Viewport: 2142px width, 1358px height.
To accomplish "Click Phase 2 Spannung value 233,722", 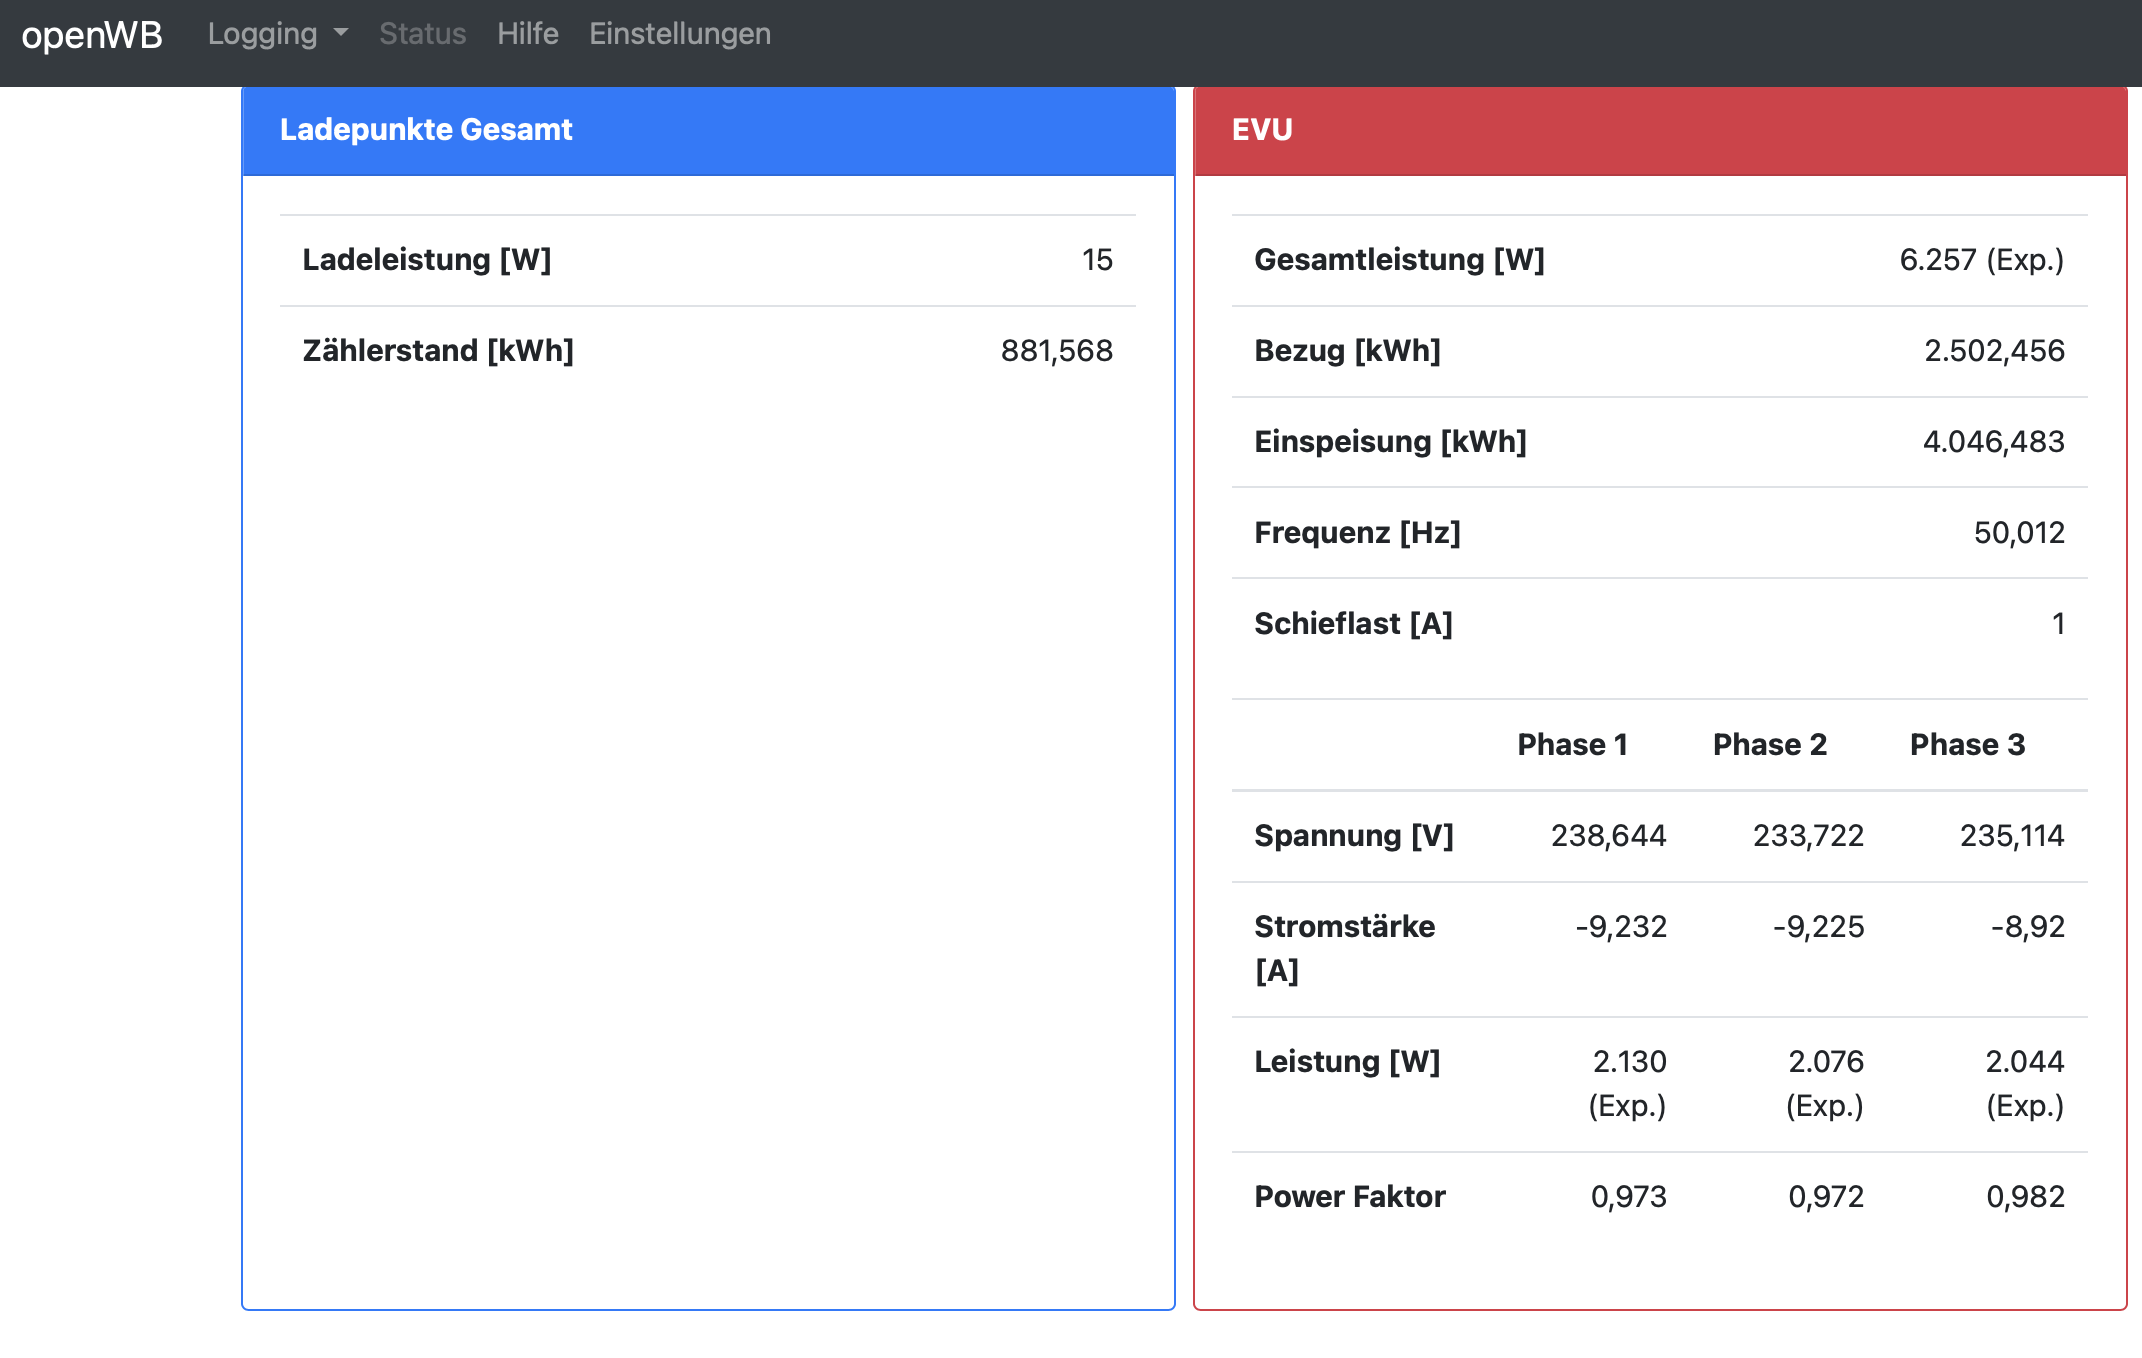I will 1808,836.
